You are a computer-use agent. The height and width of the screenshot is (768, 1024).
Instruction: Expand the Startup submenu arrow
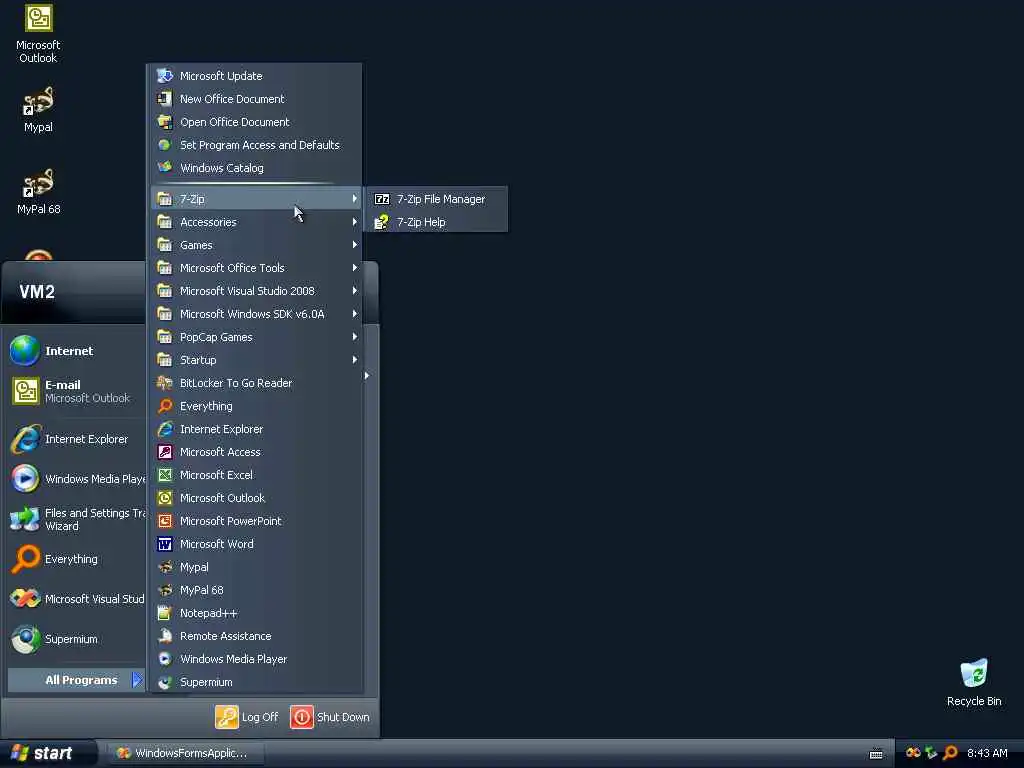point(355,360)
